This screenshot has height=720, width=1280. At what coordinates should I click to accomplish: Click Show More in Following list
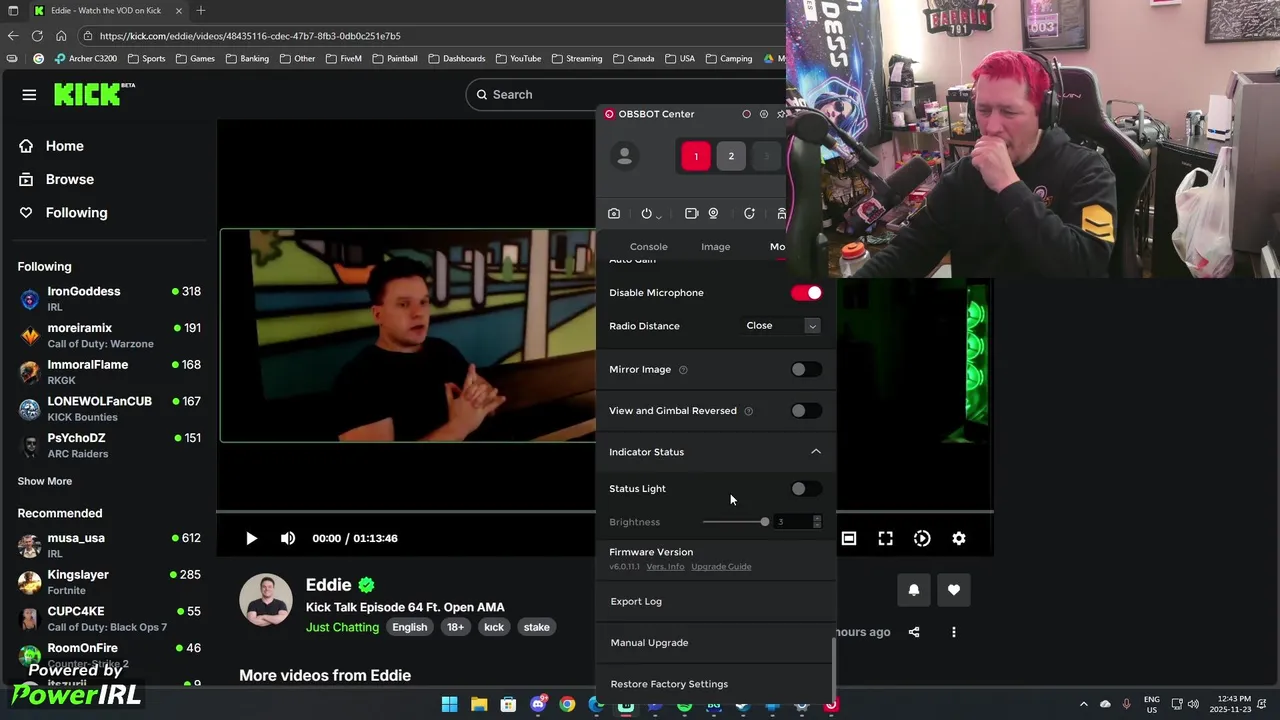45,481
